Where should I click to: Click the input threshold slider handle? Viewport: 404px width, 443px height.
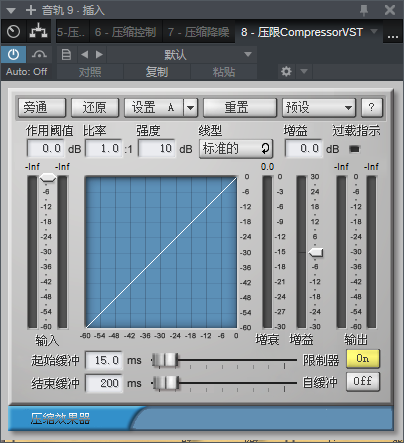[x=48, y=178]
